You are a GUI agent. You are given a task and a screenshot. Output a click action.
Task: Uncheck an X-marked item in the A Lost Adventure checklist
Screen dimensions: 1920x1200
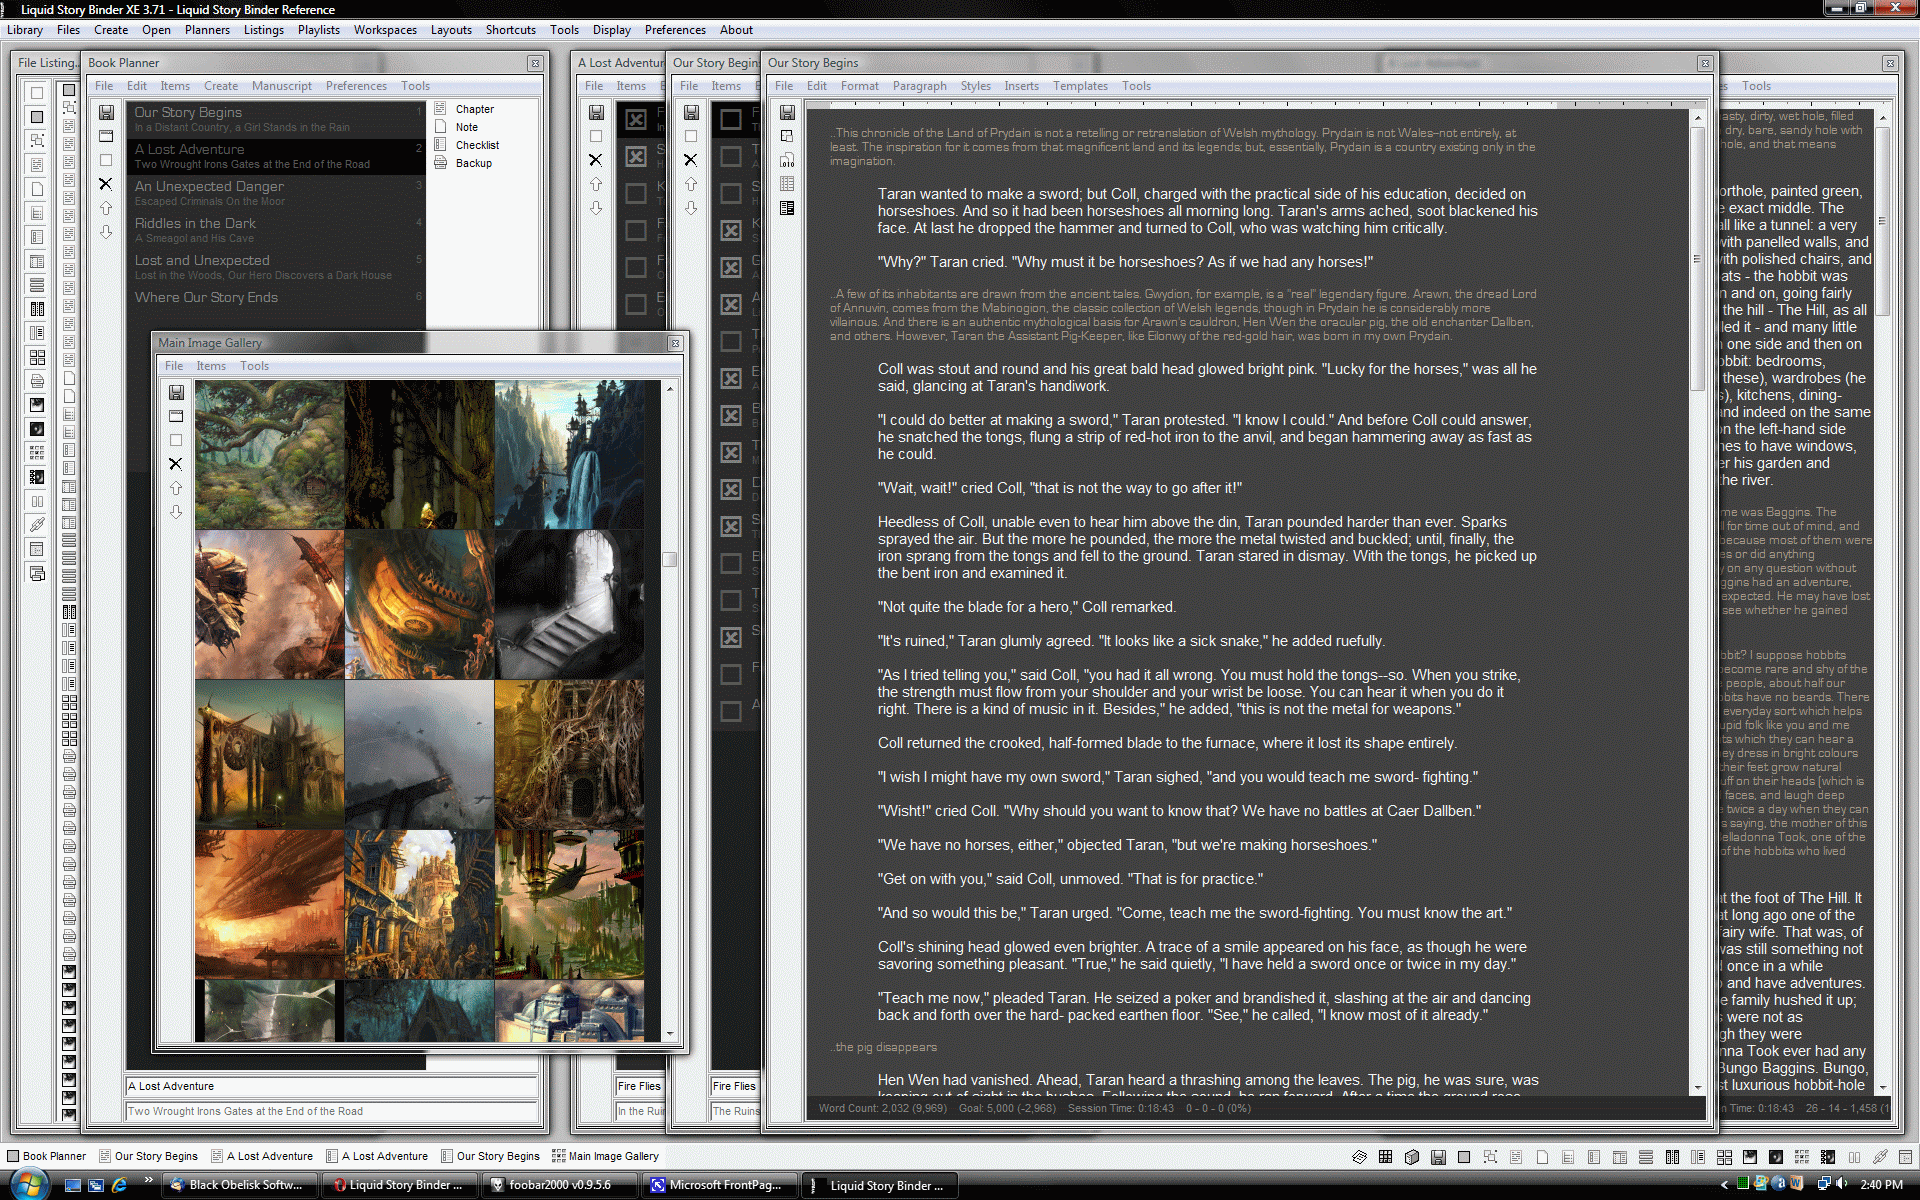[637, 156]
